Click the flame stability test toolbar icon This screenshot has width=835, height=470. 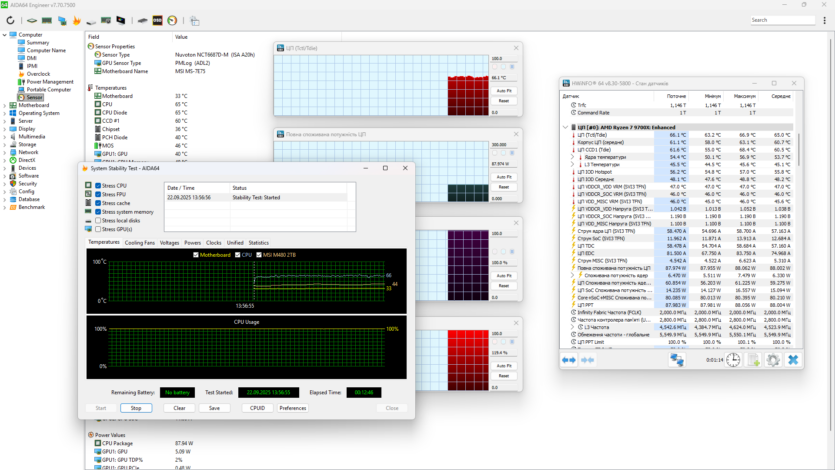[77, 20]
